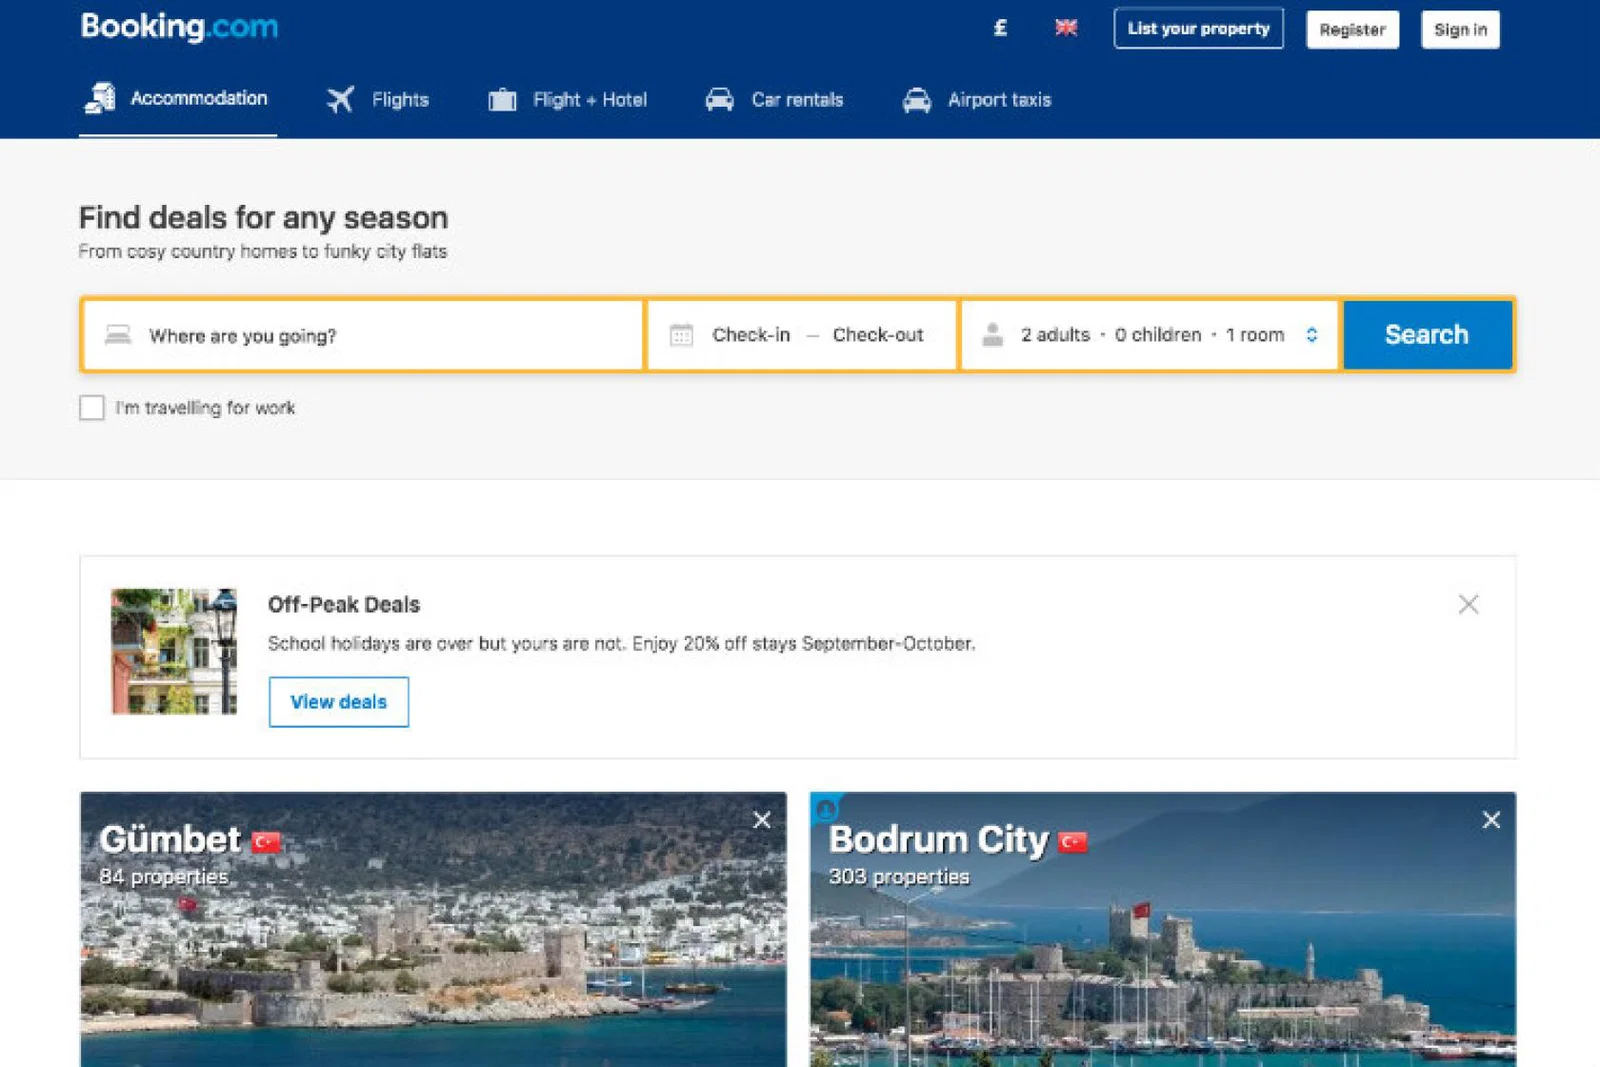Image resolution: width=1600 pixels, height=1067 pixels.
Task: Click the Find deals for any season heading
Action: [264, 218]
